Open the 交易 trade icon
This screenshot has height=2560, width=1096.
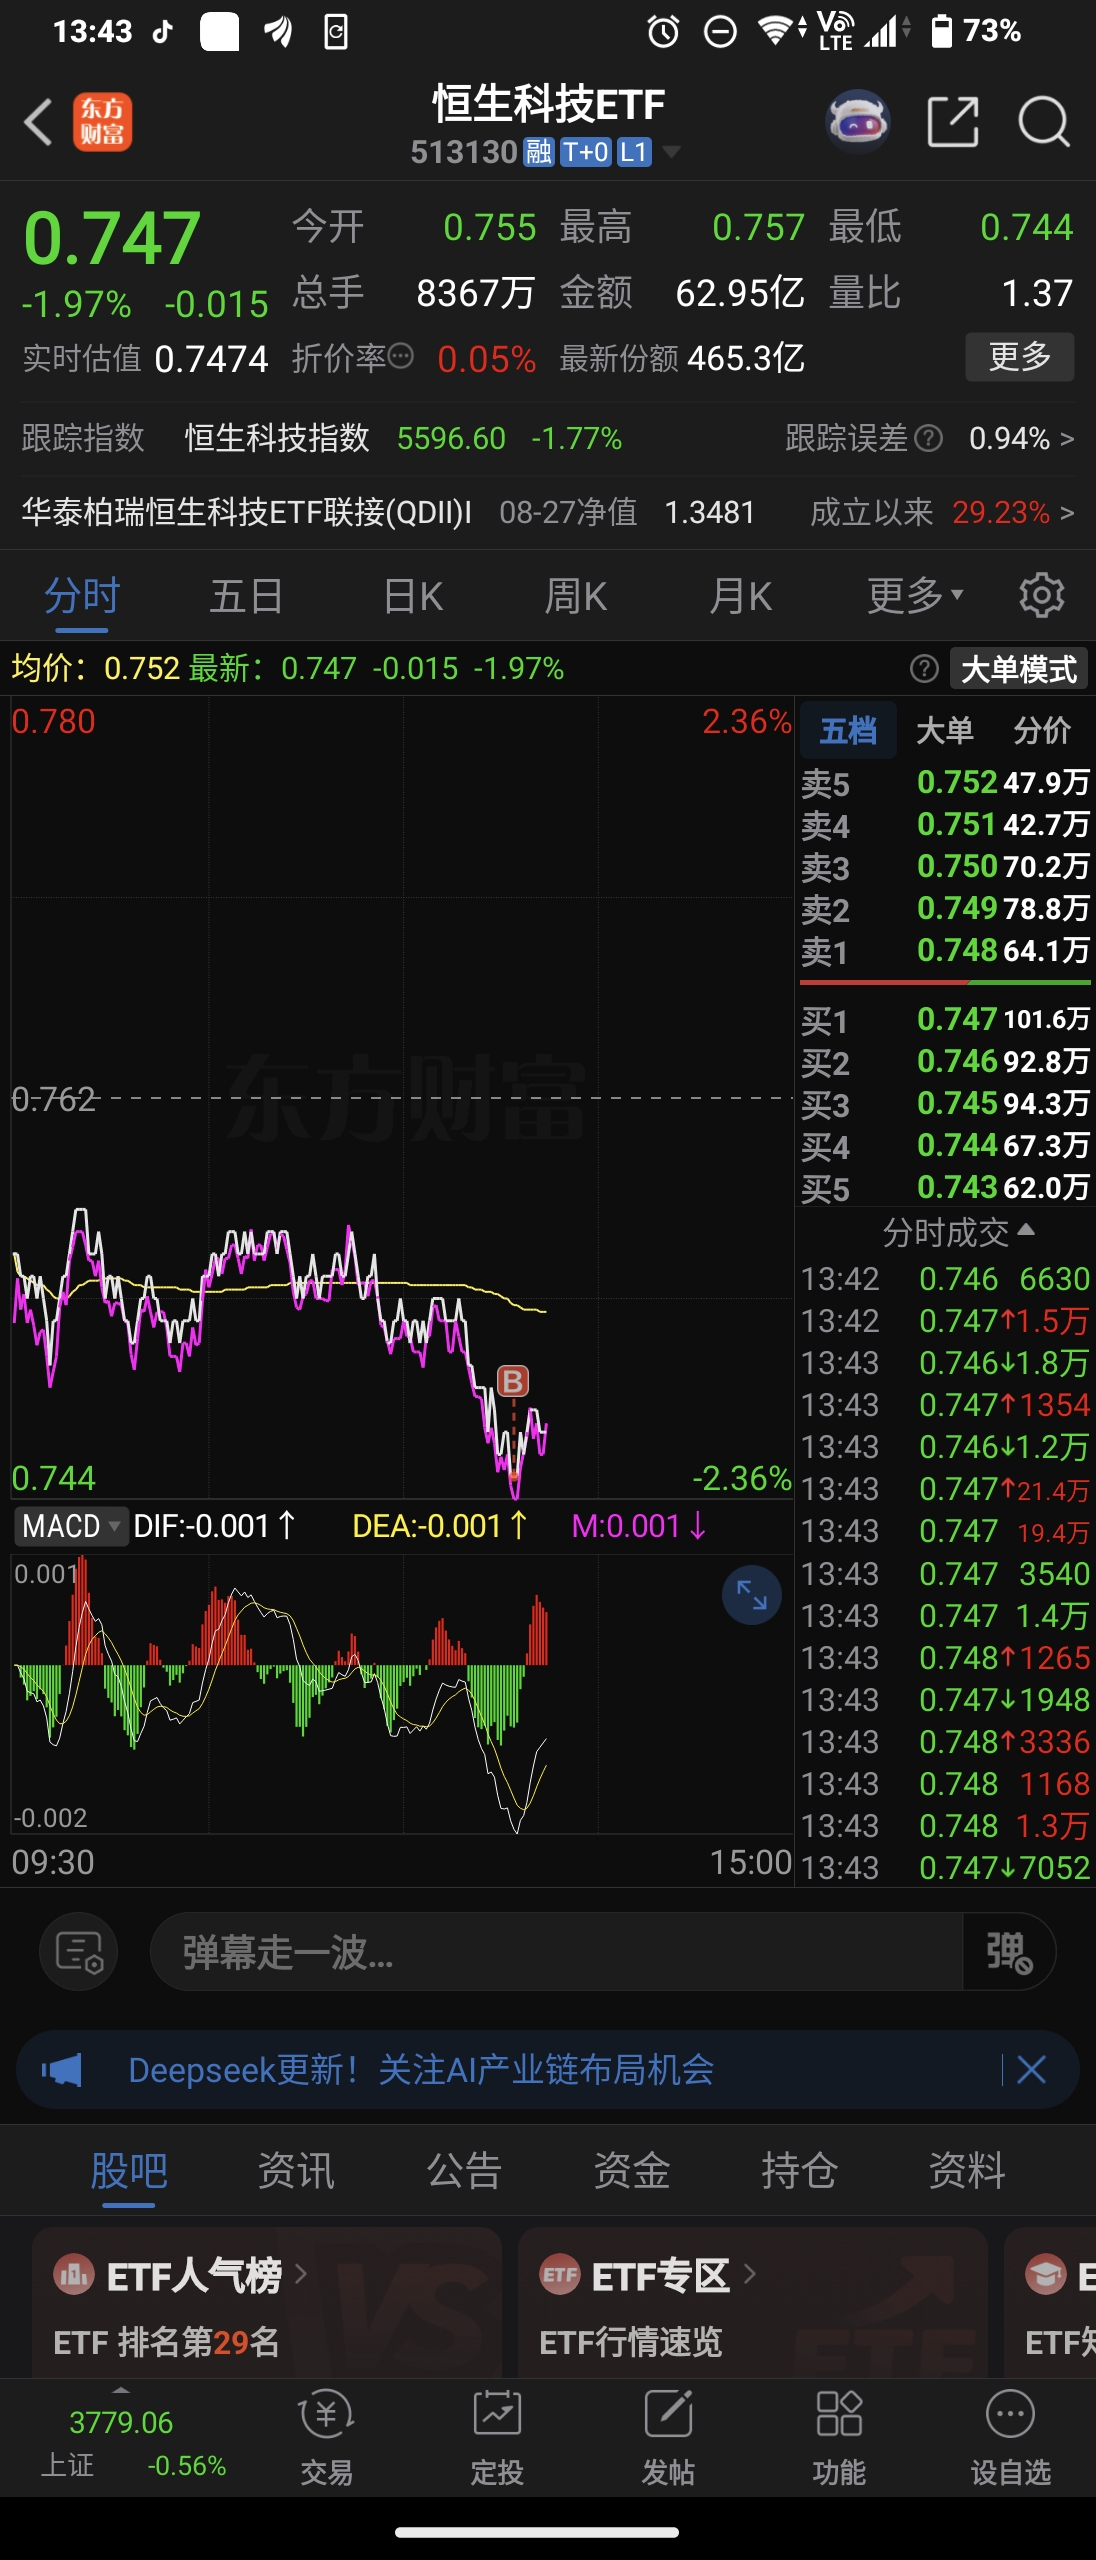coord(326,2436)
